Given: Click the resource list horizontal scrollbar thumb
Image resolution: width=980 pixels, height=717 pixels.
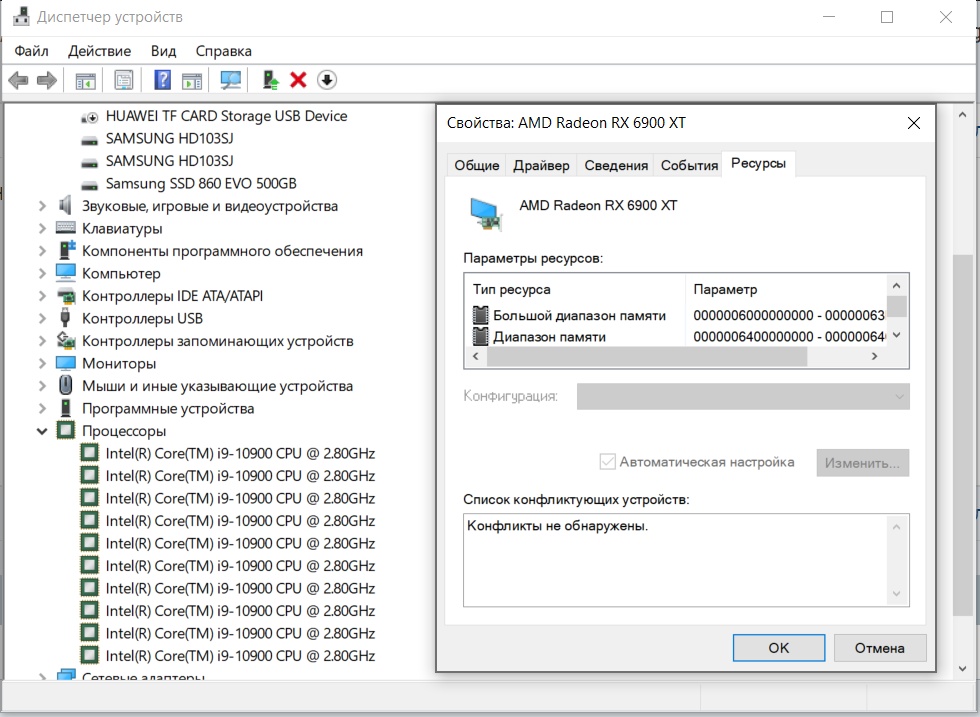Looking at the screenshot, I should tap(647, 356).
